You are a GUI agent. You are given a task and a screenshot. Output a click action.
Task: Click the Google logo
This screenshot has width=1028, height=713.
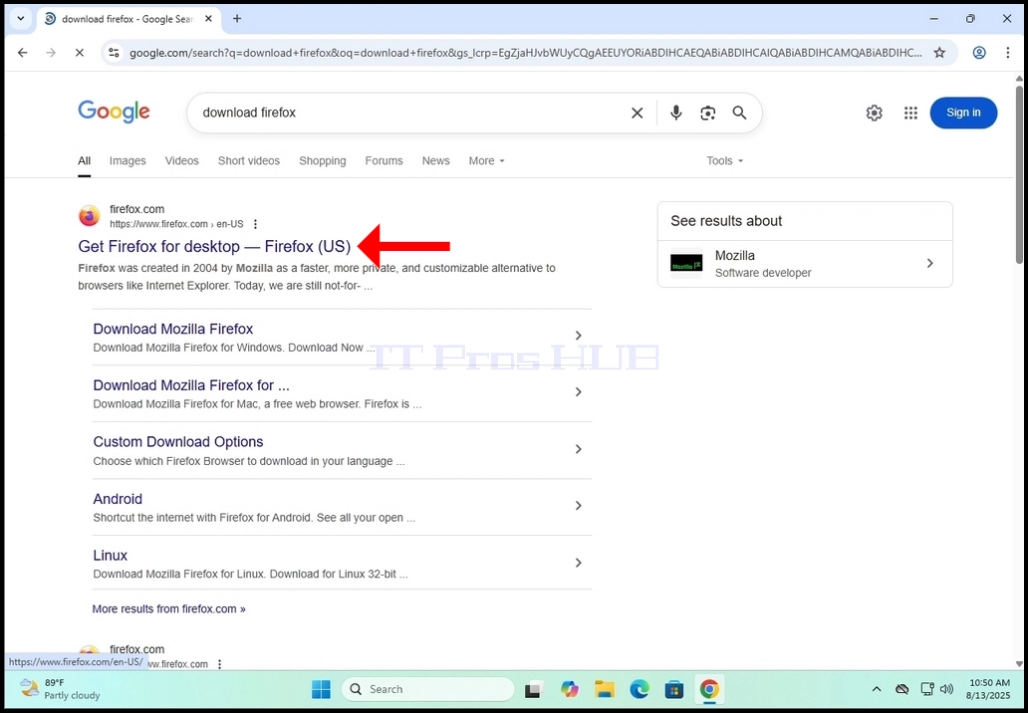(114, 112)
